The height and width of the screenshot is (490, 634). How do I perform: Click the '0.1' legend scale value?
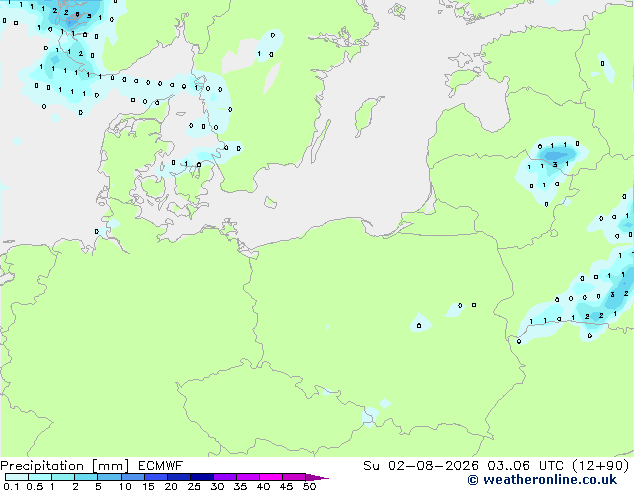[11, 486]
